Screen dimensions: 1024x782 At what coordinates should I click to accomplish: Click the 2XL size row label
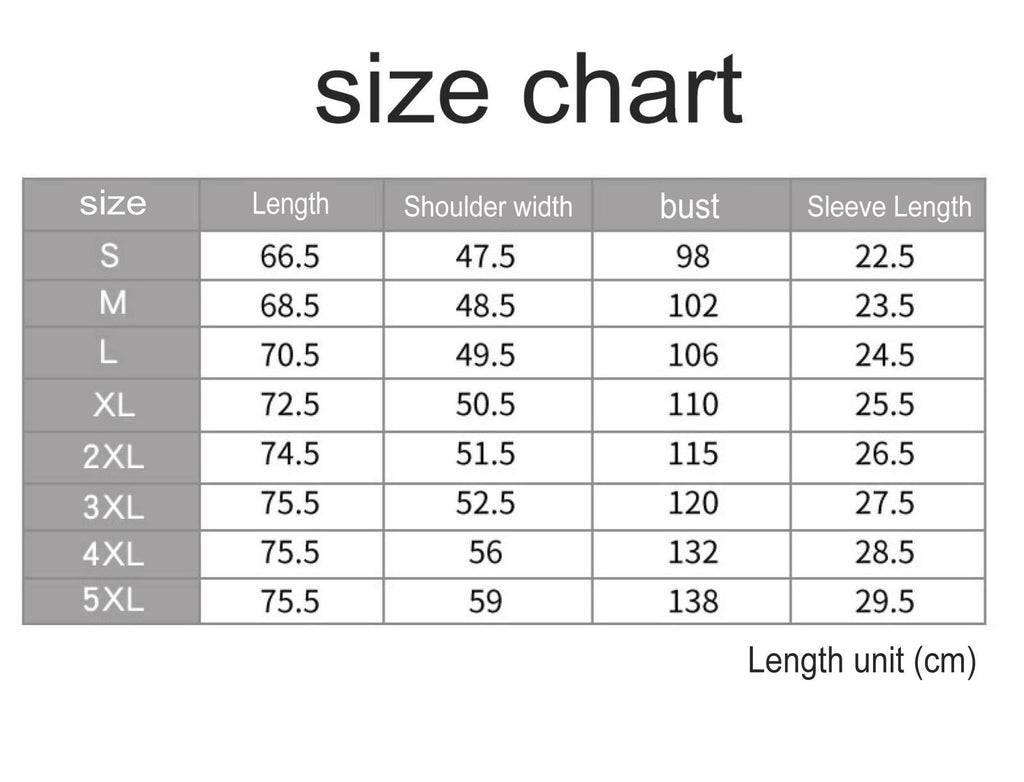coord(113,458)
